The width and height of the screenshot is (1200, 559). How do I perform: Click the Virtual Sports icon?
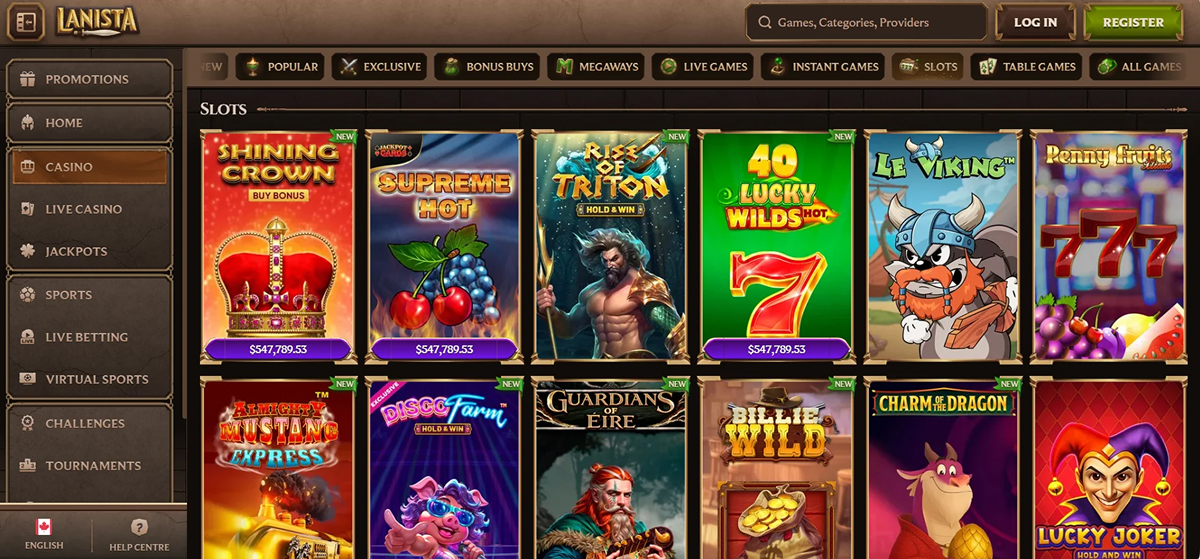28,379
